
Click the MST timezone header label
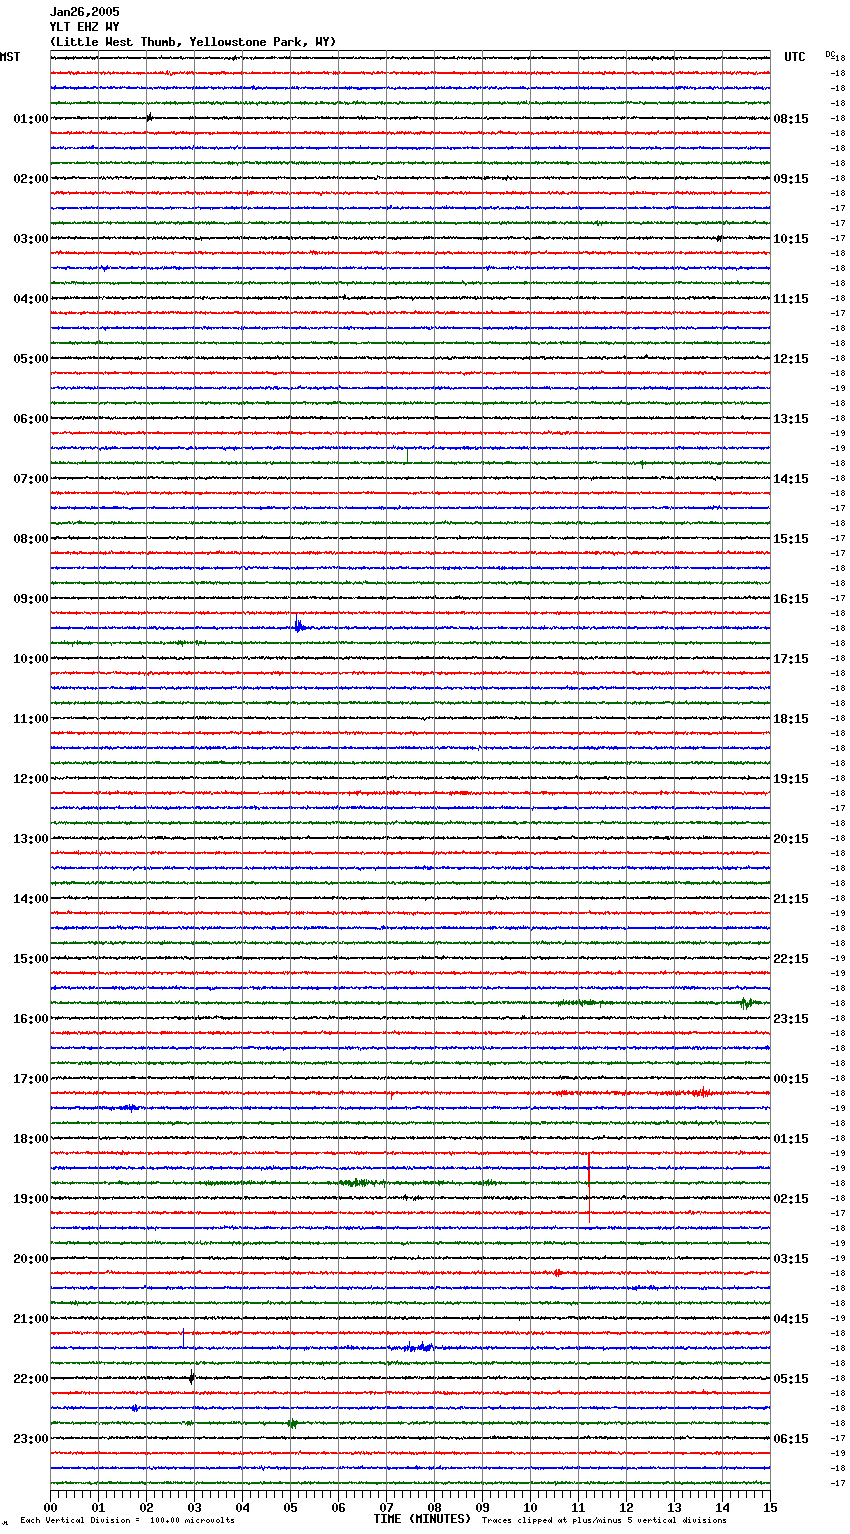(10, 57)
